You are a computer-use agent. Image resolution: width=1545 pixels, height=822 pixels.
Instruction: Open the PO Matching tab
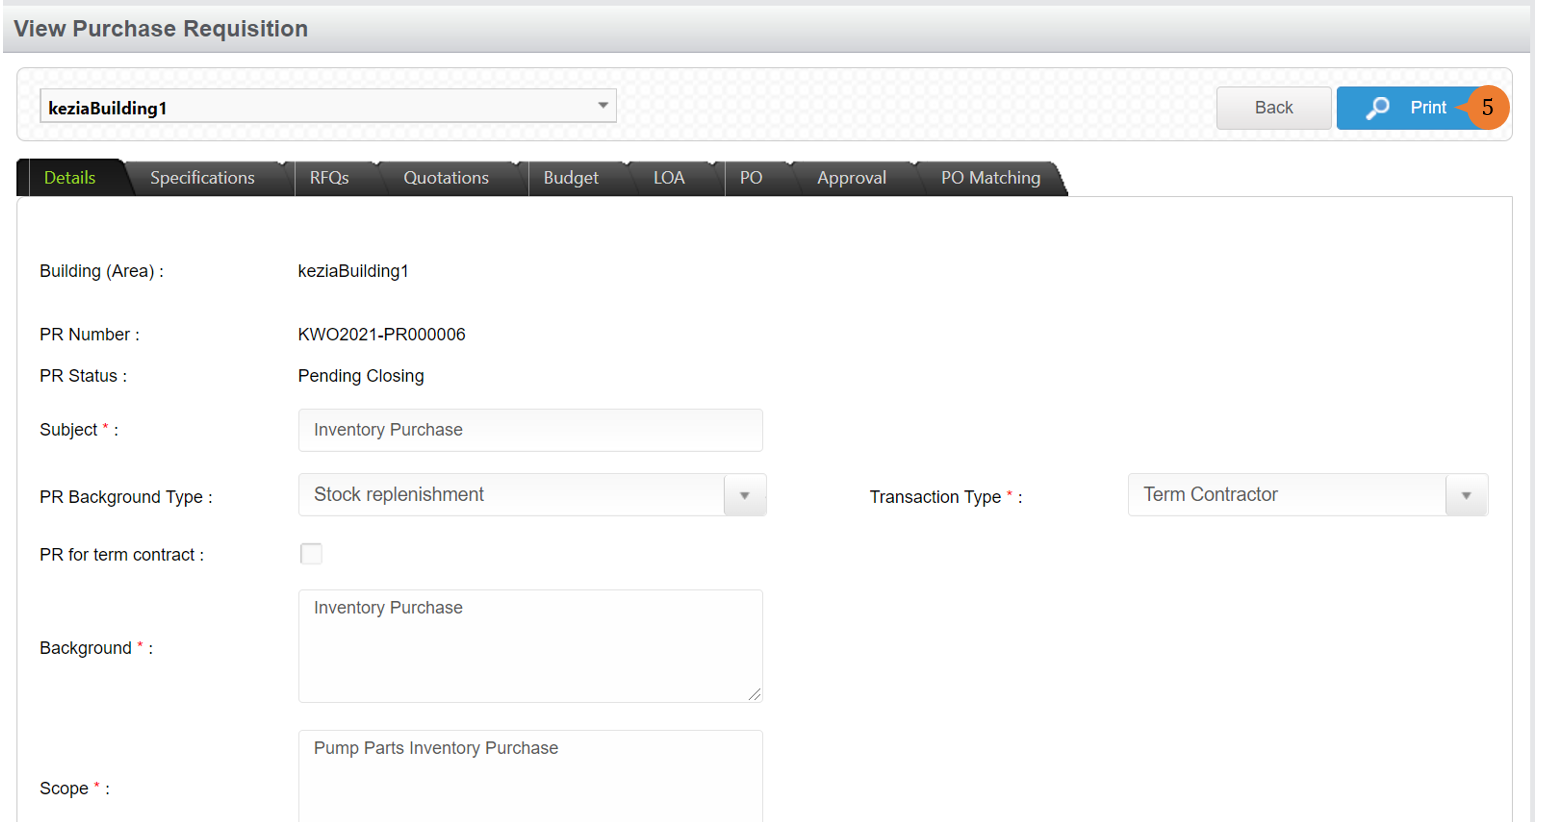tap(991, 178)
